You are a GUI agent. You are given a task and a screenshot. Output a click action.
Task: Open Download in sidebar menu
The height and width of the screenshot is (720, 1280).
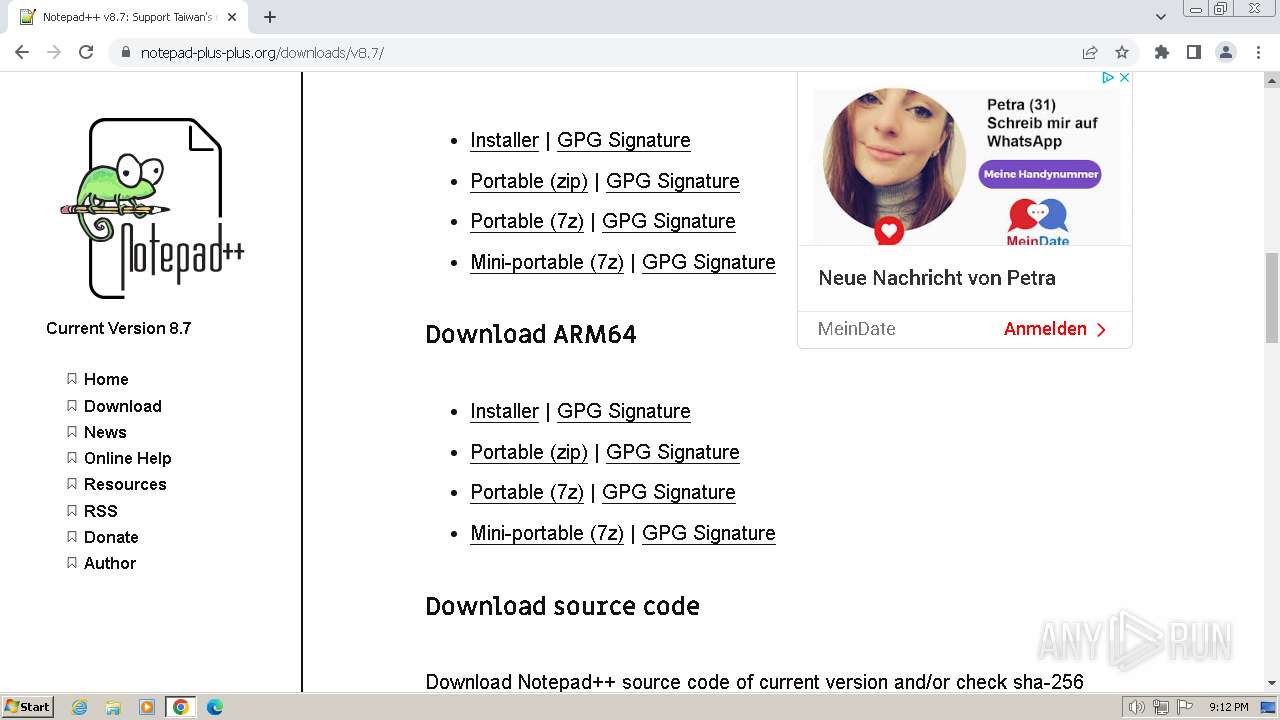123,406
